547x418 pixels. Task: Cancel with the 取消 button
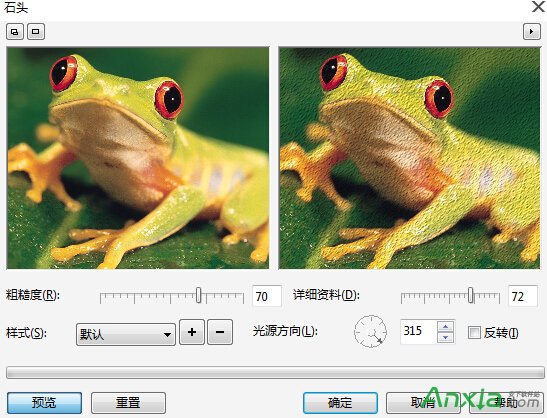[423, 403]
